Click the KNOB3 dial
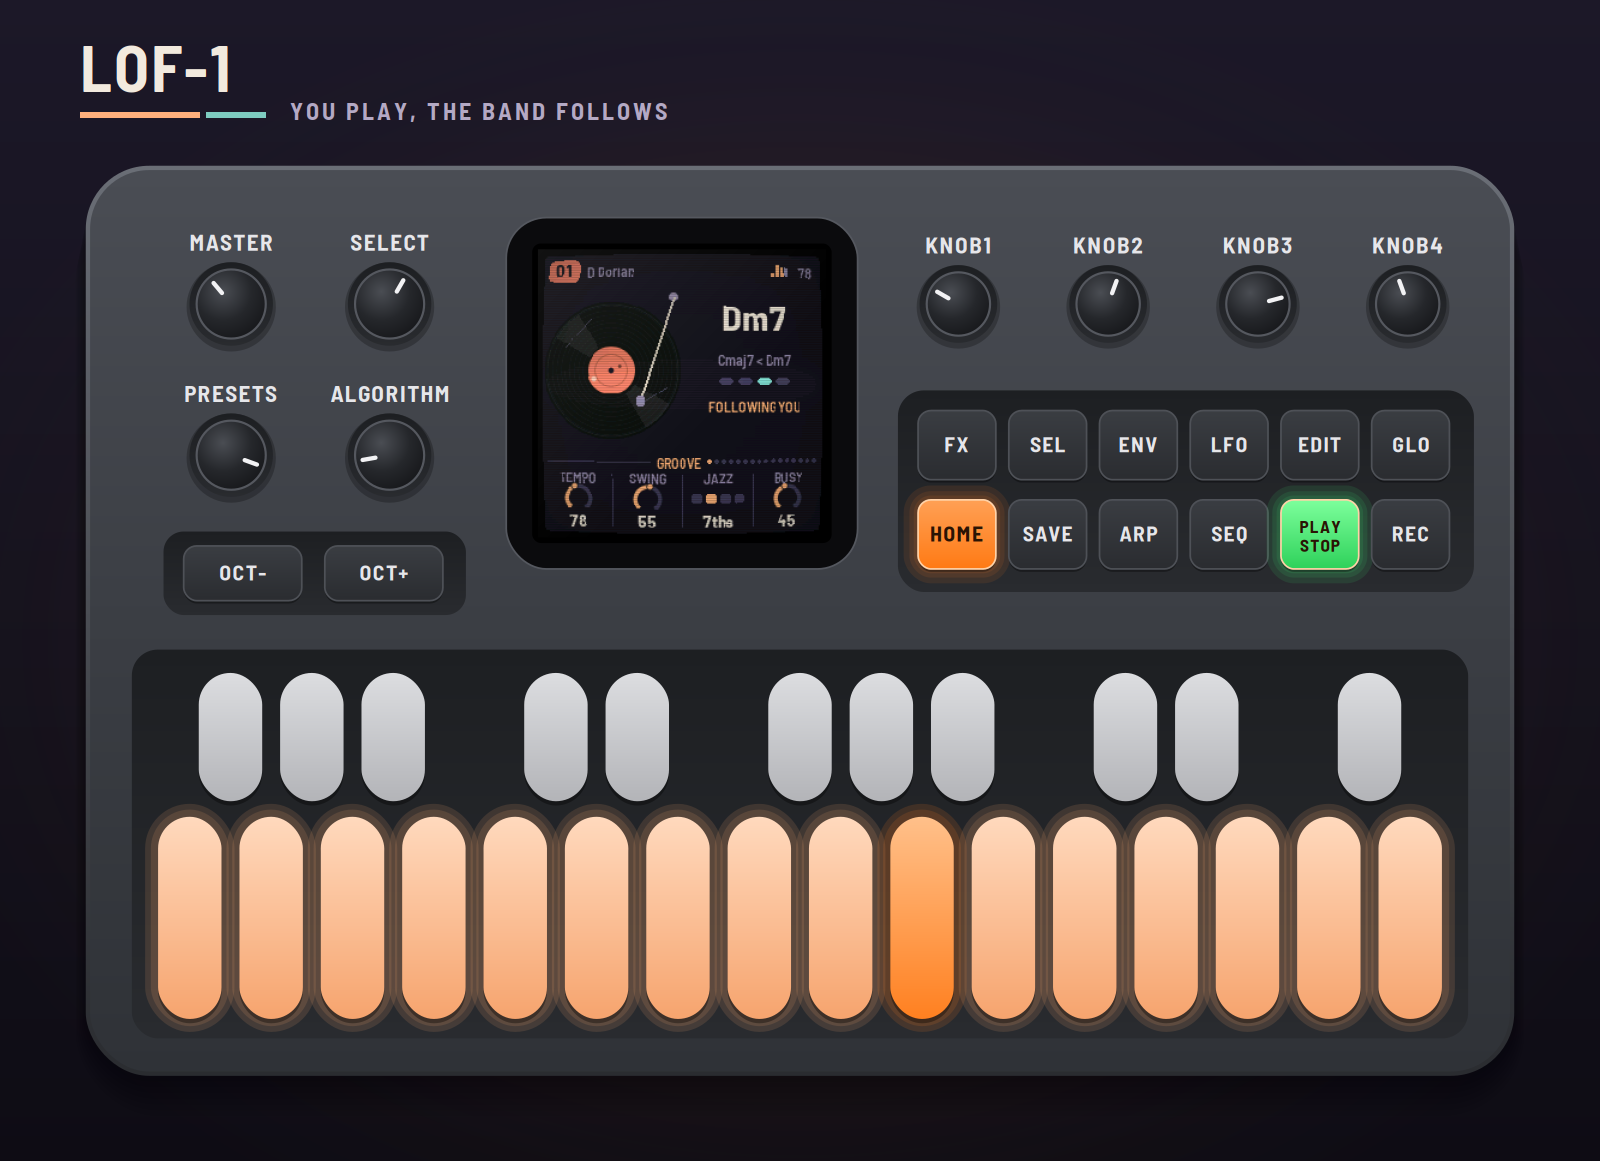1600x1161 pixels. 1258,305
